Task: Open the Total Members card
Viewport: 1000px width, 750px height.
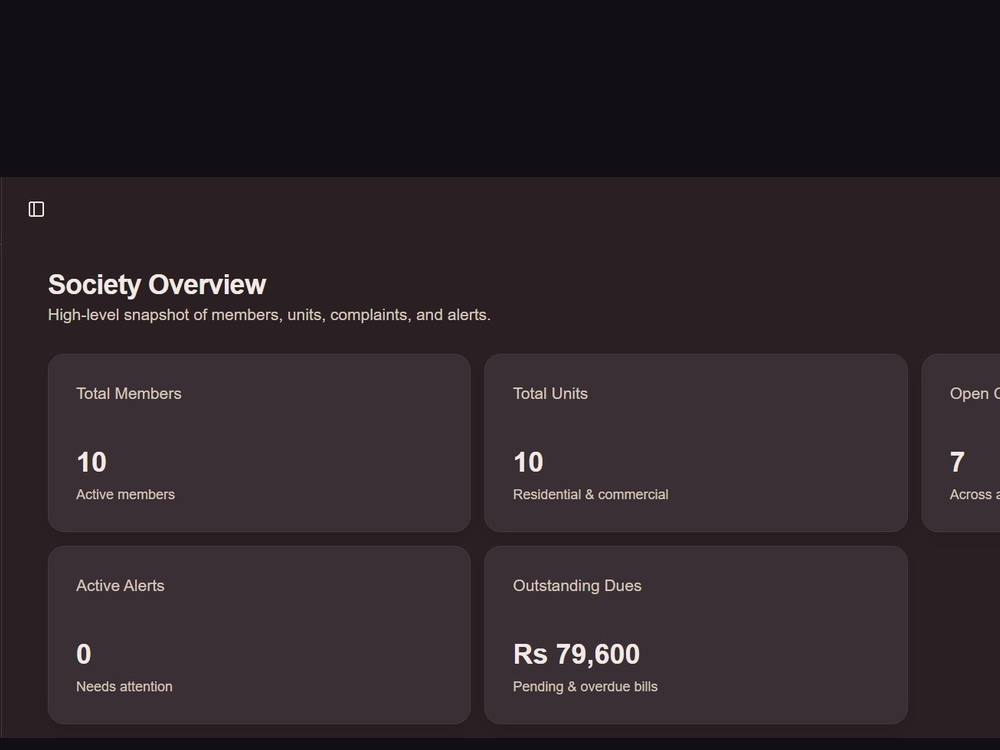Action: tap(259, 443)
